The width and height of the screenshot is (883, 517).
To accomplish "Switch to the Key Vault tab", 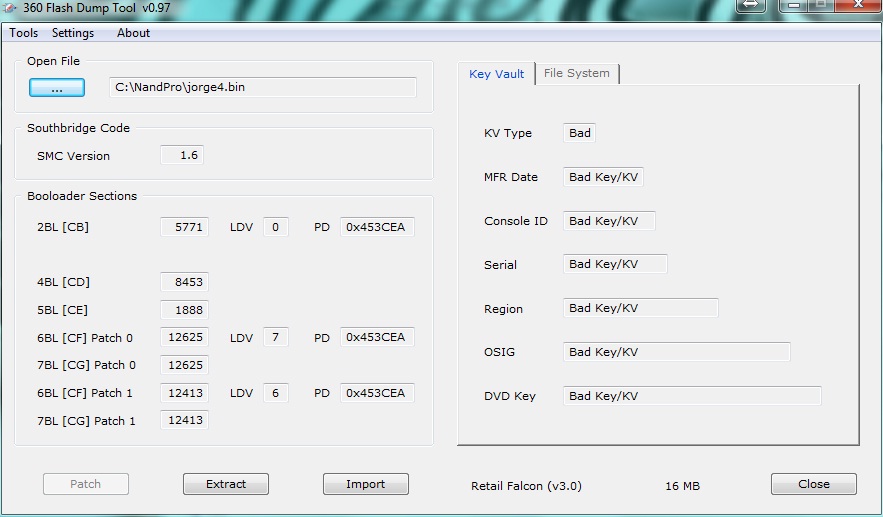I will click(496, 74).
